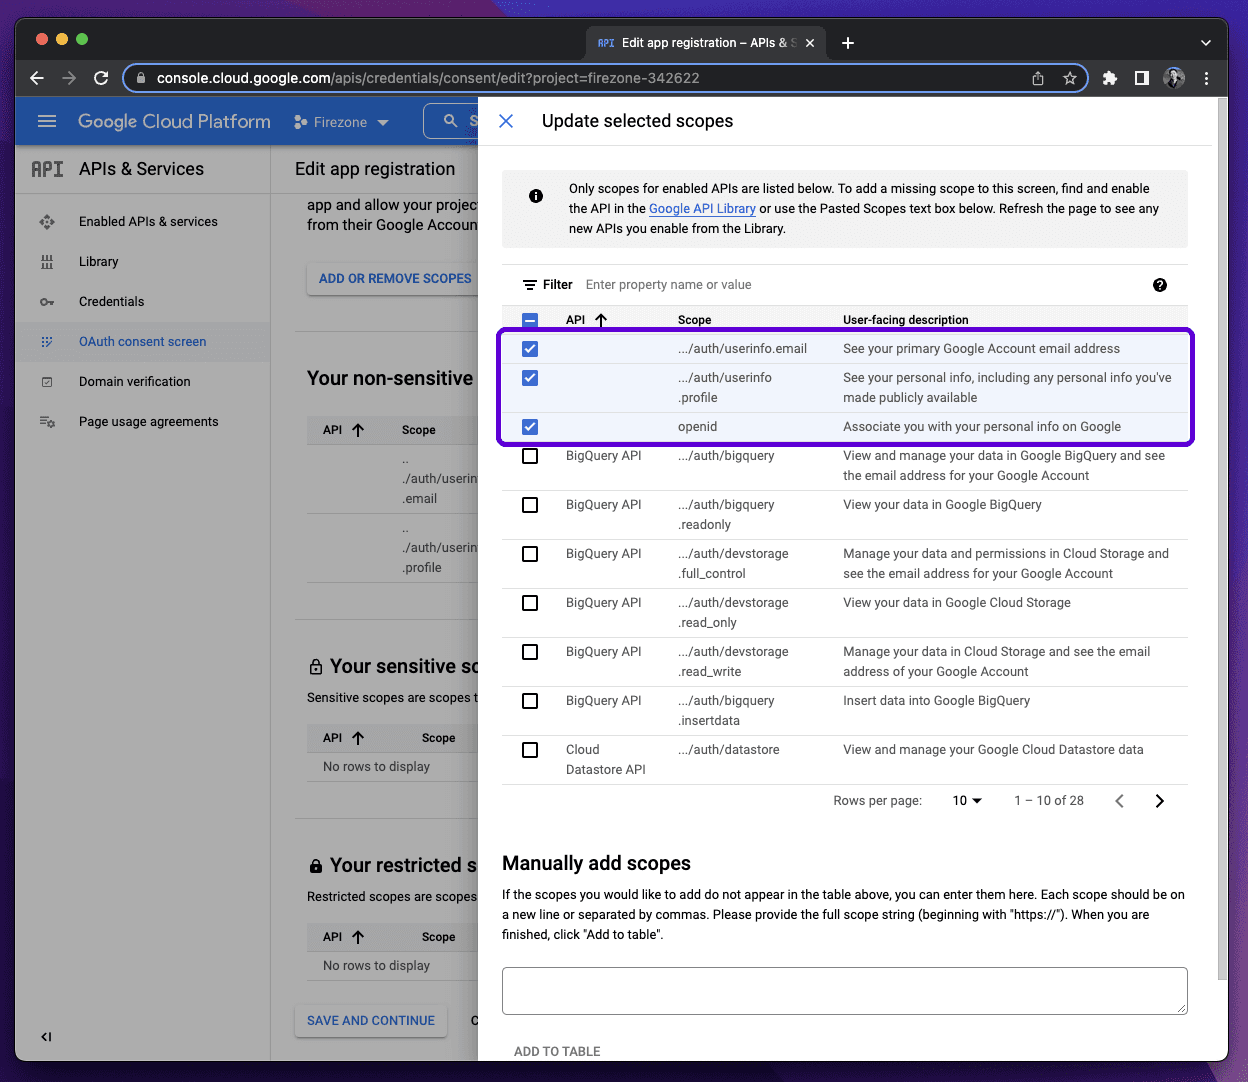
Task: Uncheck the openid scope checkbox
Action: [529, 426]
